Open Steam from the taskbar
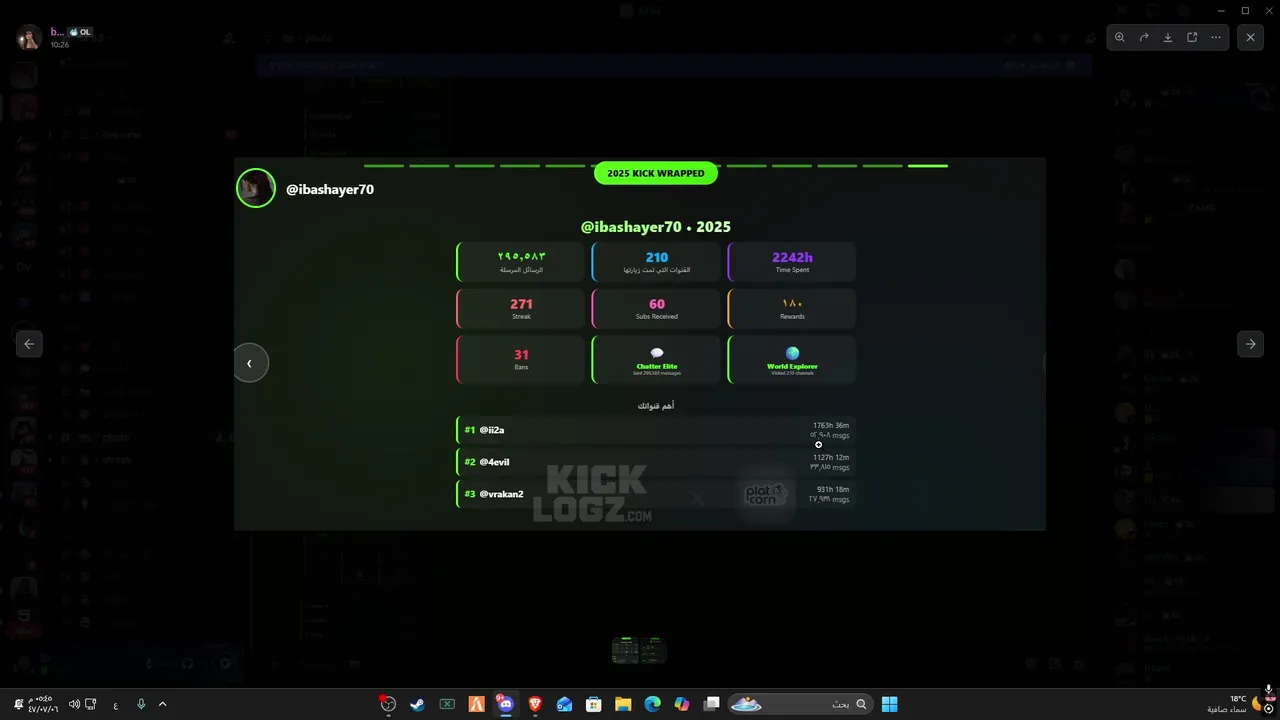This screenshot has width=1280, height=720. (417, 704)
